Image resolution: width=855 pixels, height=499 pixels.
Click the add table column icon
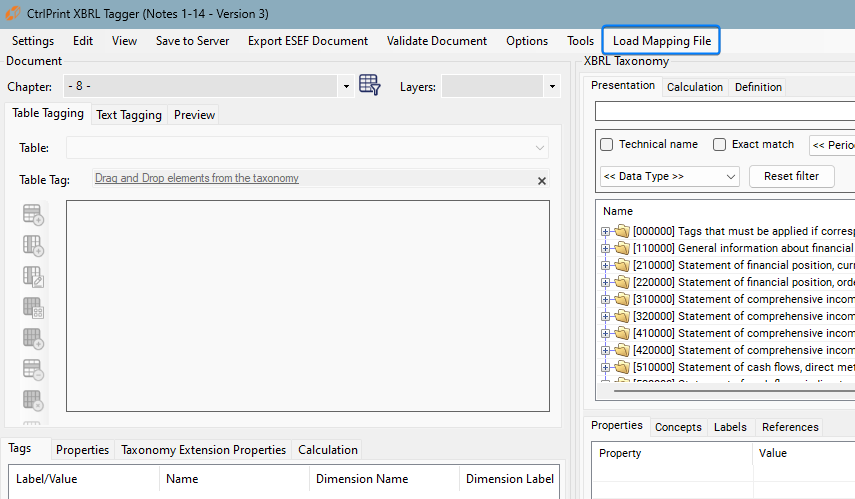[x=33, y=245]
